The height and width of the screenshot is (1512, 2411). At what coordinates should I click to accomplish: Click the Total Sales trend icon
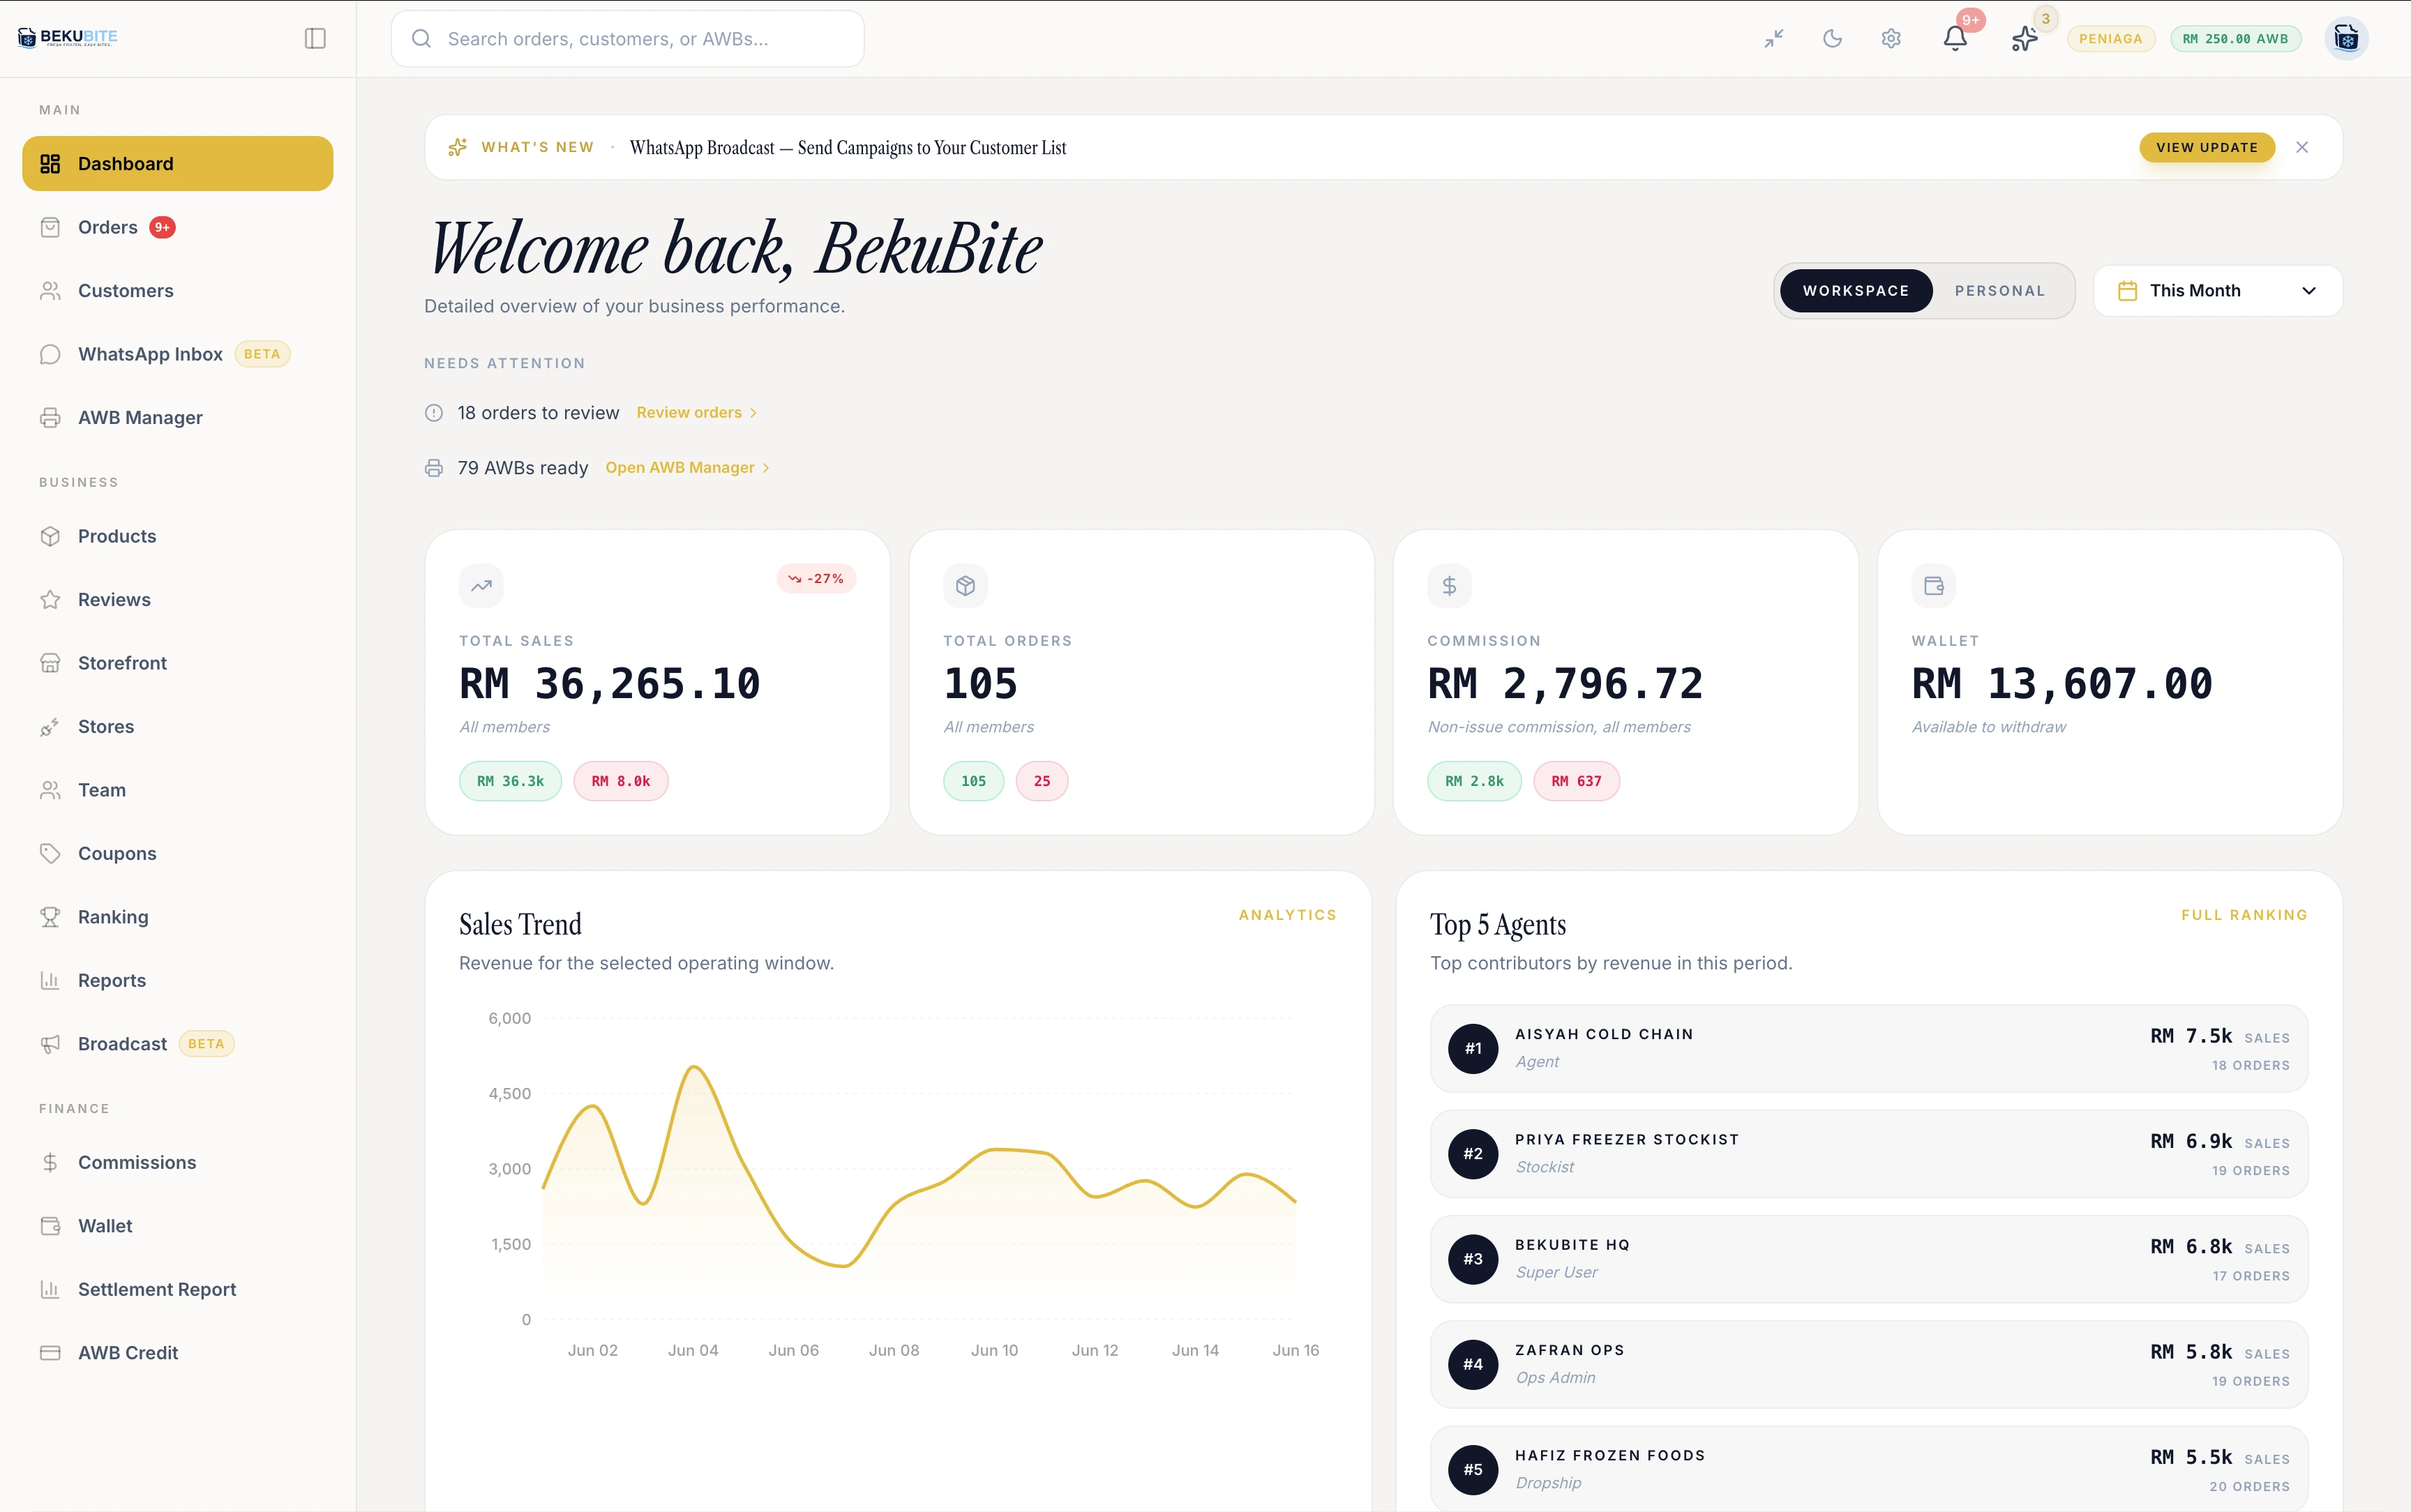pyautogui.click(x=481, y=586)
